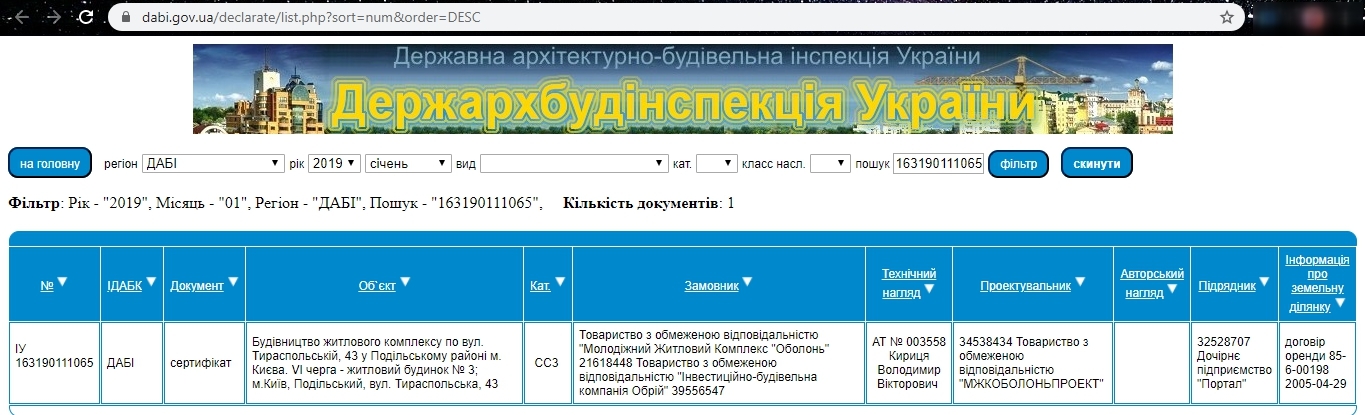1365x415 pixels.
Task: Go forward with the browser forward arrow
Action: [x=54, y=17]
